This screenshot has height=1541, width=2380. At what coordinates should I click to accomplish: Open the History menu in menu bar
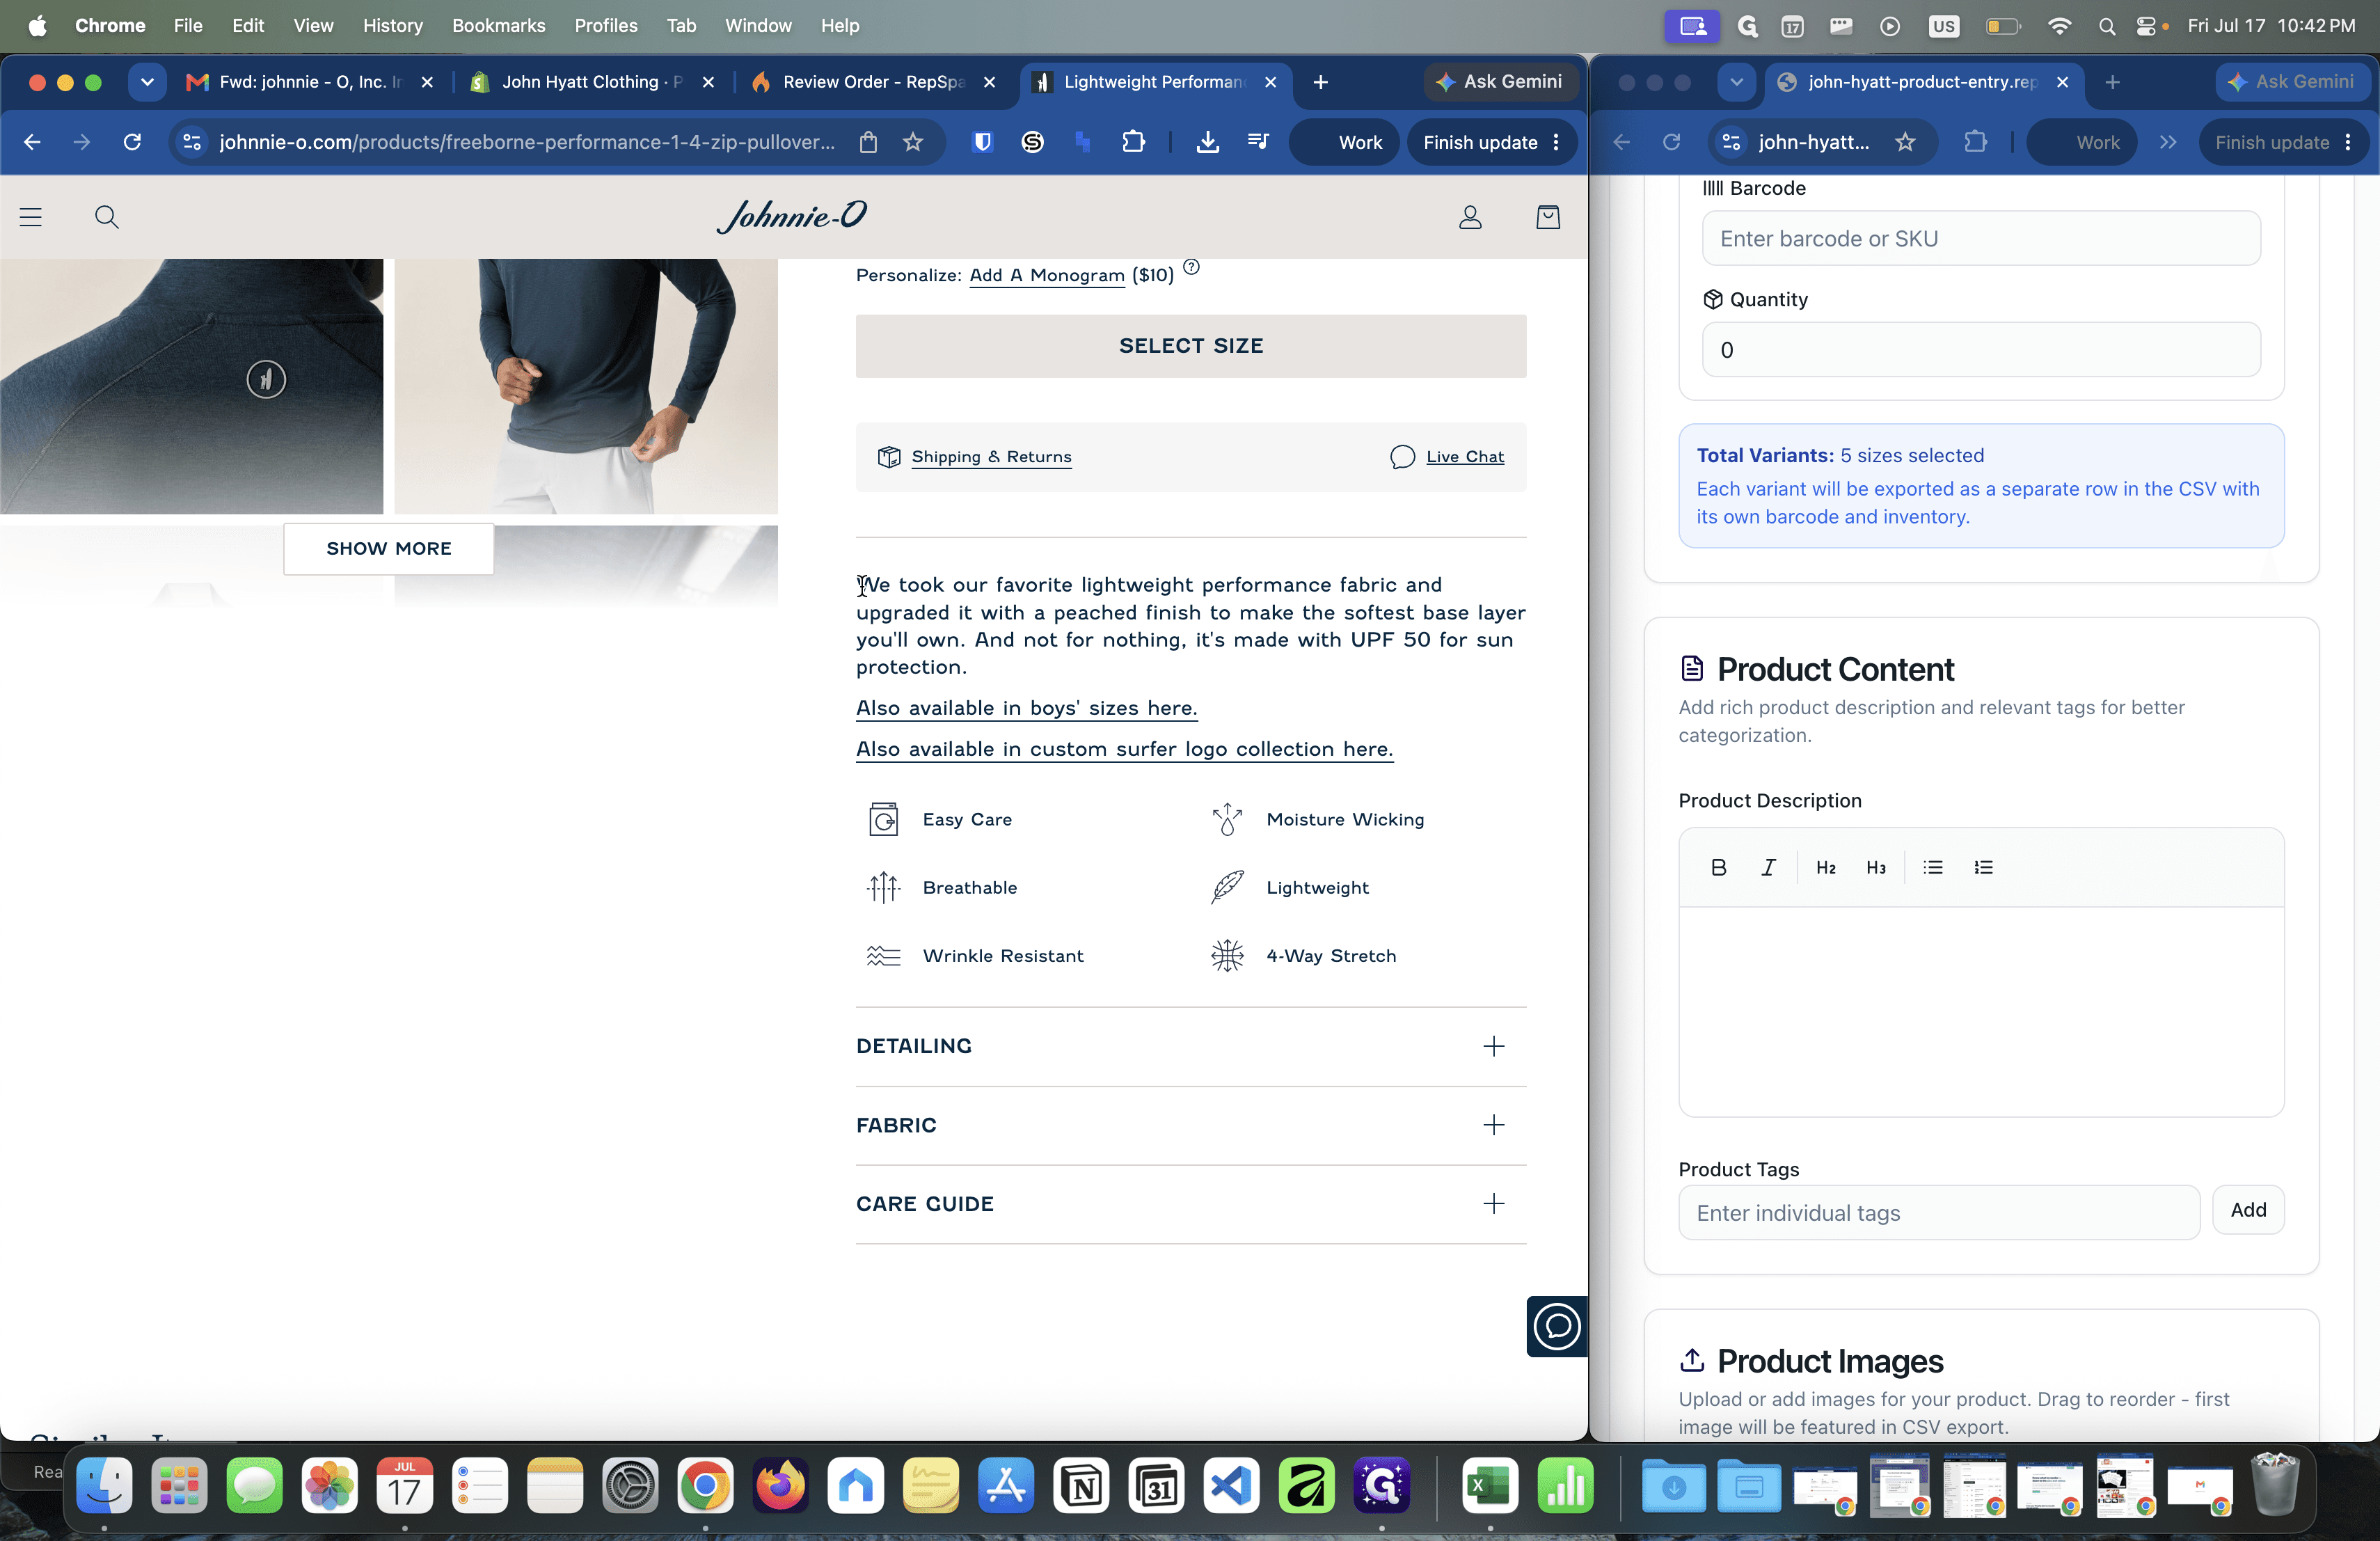[x=392, y=26]
